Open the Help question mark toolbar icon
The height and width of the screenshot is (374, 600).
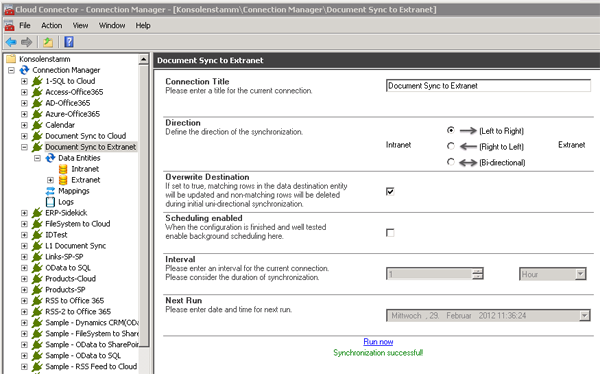point(69,42)
